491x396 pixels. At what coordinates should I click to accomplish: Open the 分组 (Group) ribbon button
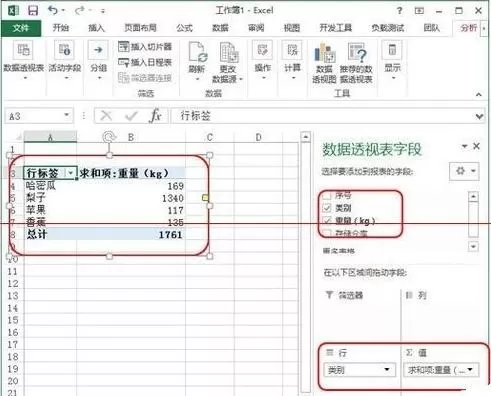click(x=98, y=61)
